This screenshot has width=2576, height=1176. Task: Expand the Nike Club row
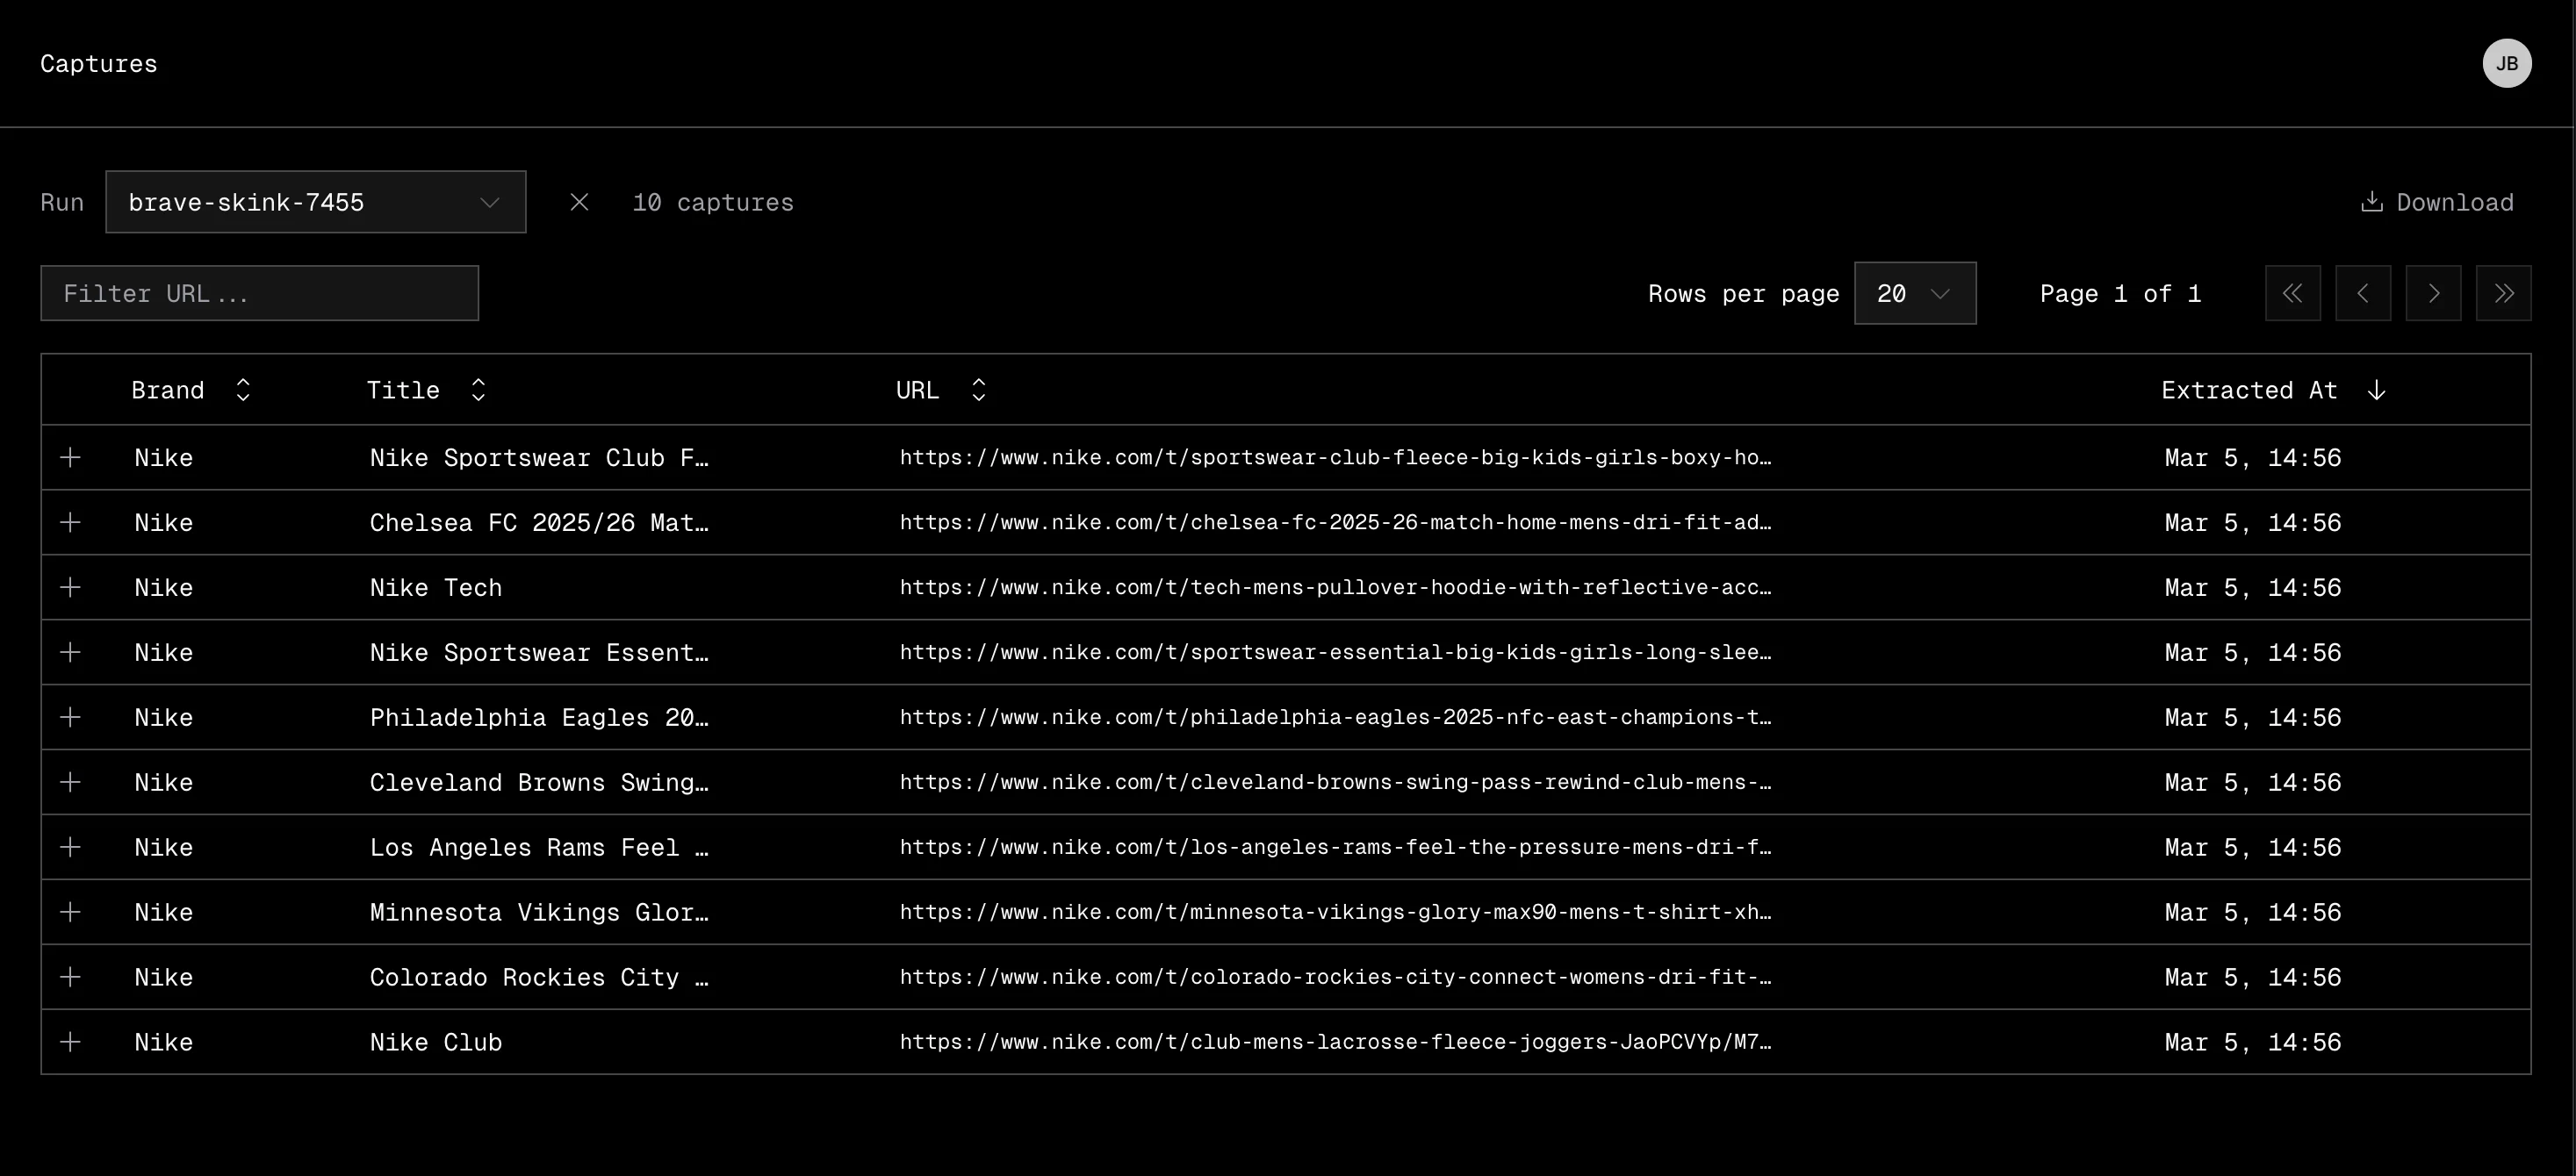coord(70,1042)
